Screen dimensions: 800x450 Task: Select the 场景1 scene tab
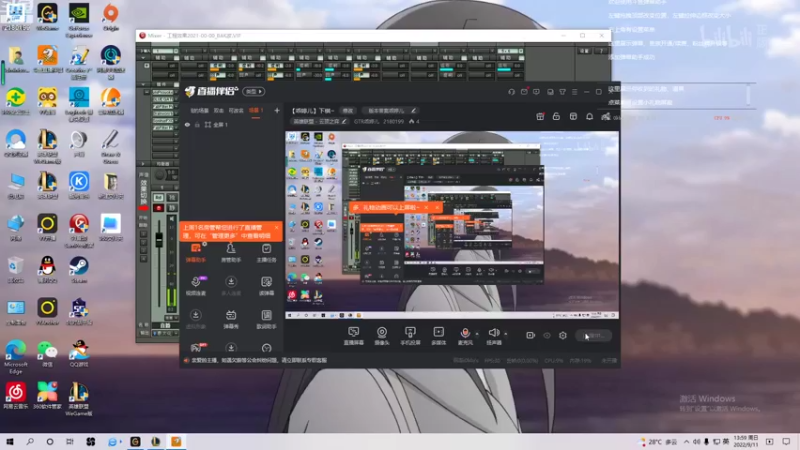[256, 111]
